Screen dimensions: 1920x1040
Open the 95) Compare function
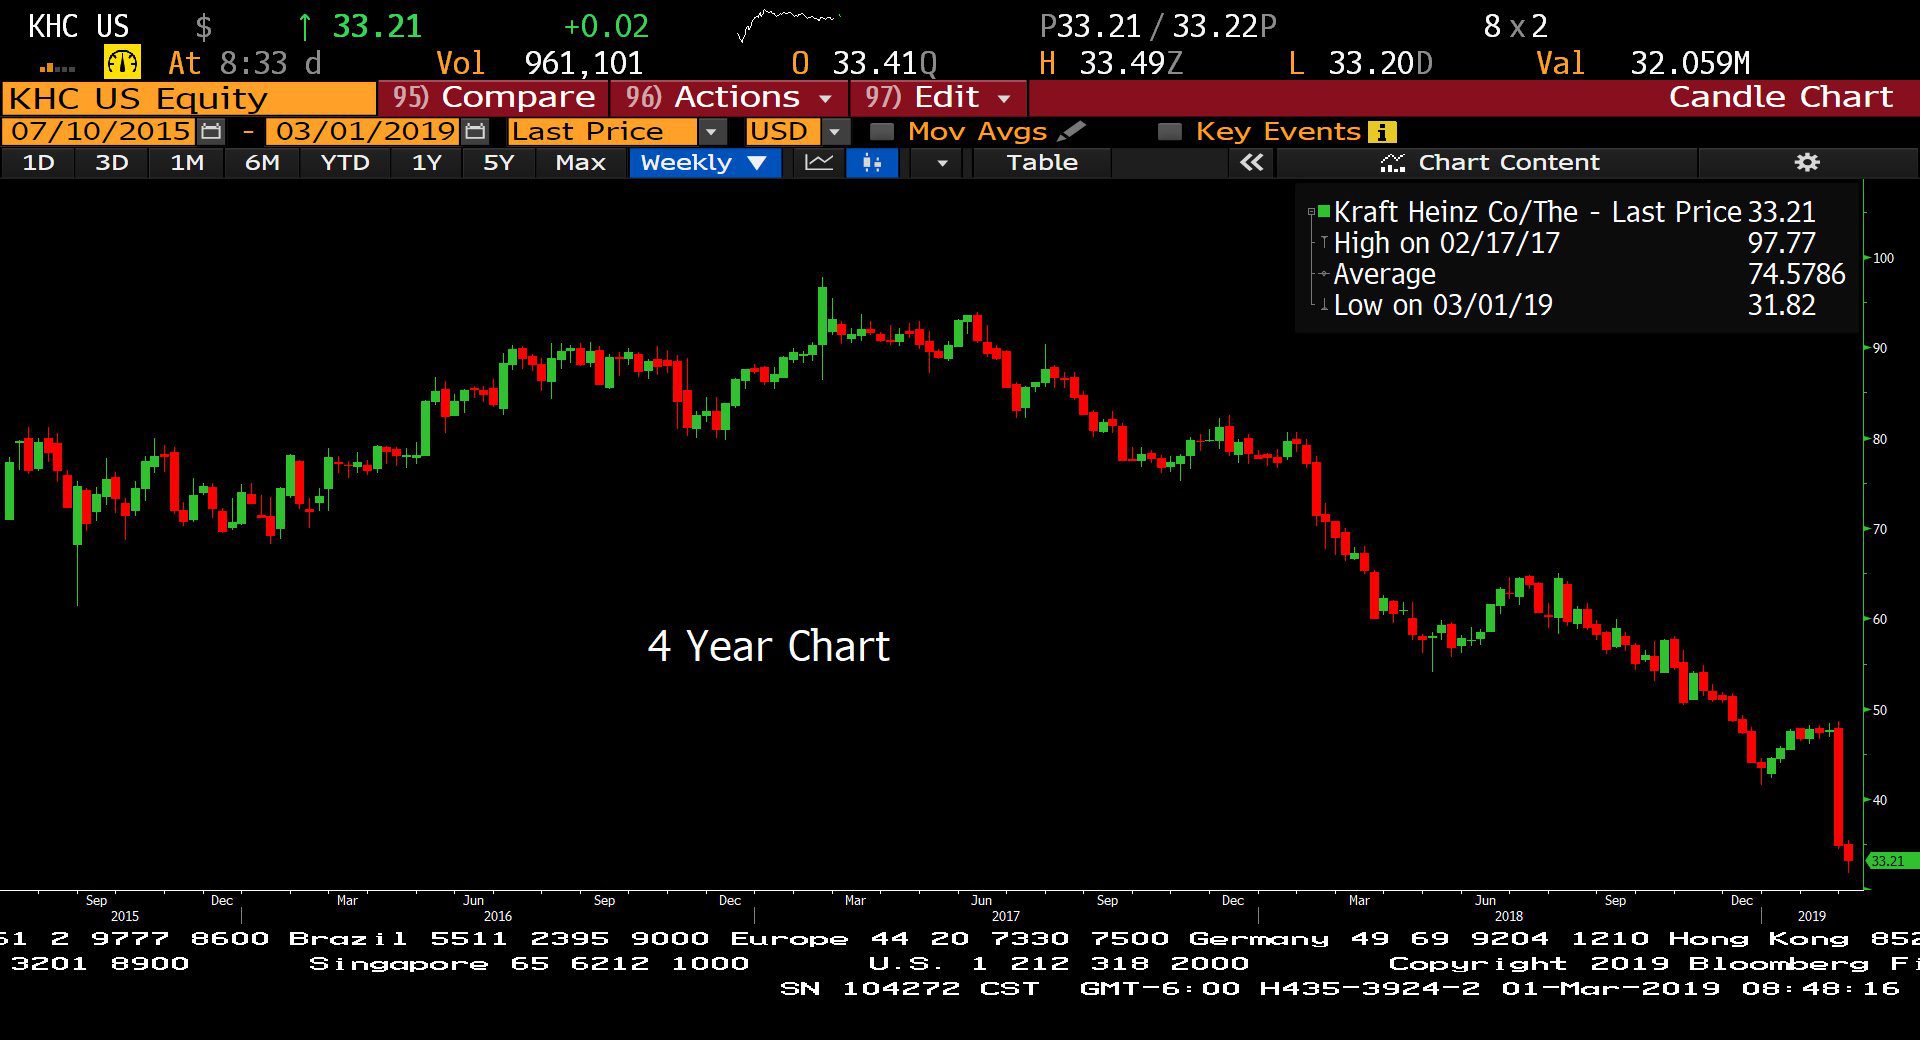(494, 97)
